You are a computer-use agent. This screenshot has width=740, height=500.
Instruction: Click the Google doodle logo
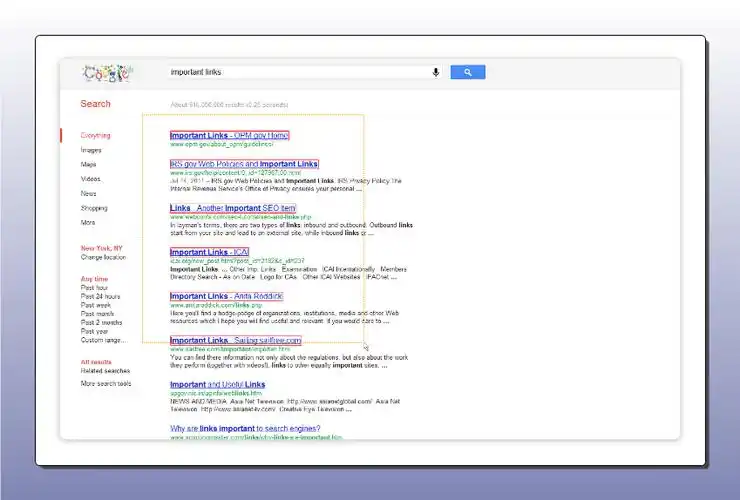point(106,73)
